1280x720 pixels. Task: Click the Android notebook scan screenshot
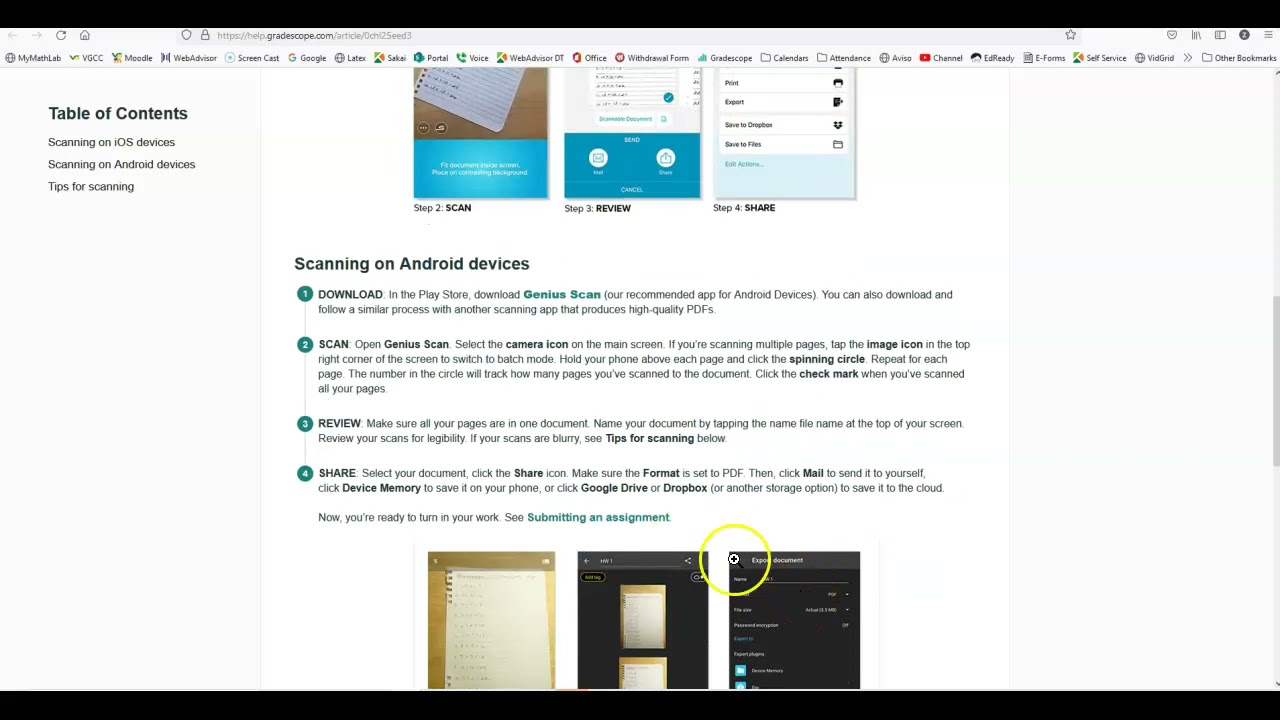point(491,620)
